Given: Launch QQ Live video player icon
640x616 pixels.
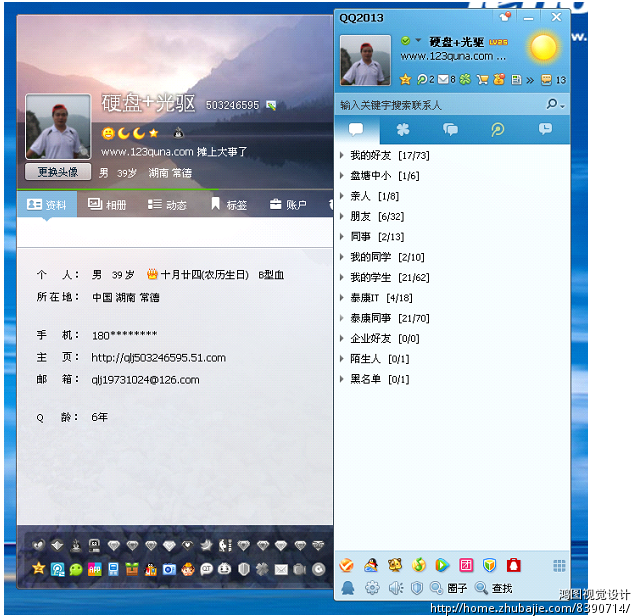Looking at the screenshot, I should [x=442, y=565].
